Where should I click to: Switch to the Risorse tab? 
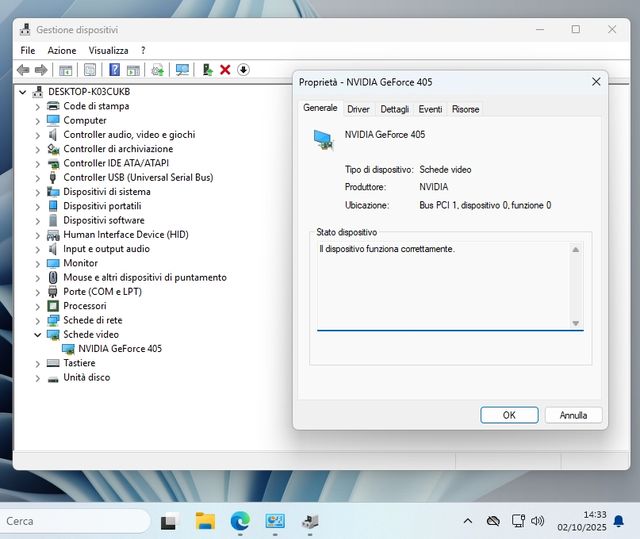click(x=466, y=109)
